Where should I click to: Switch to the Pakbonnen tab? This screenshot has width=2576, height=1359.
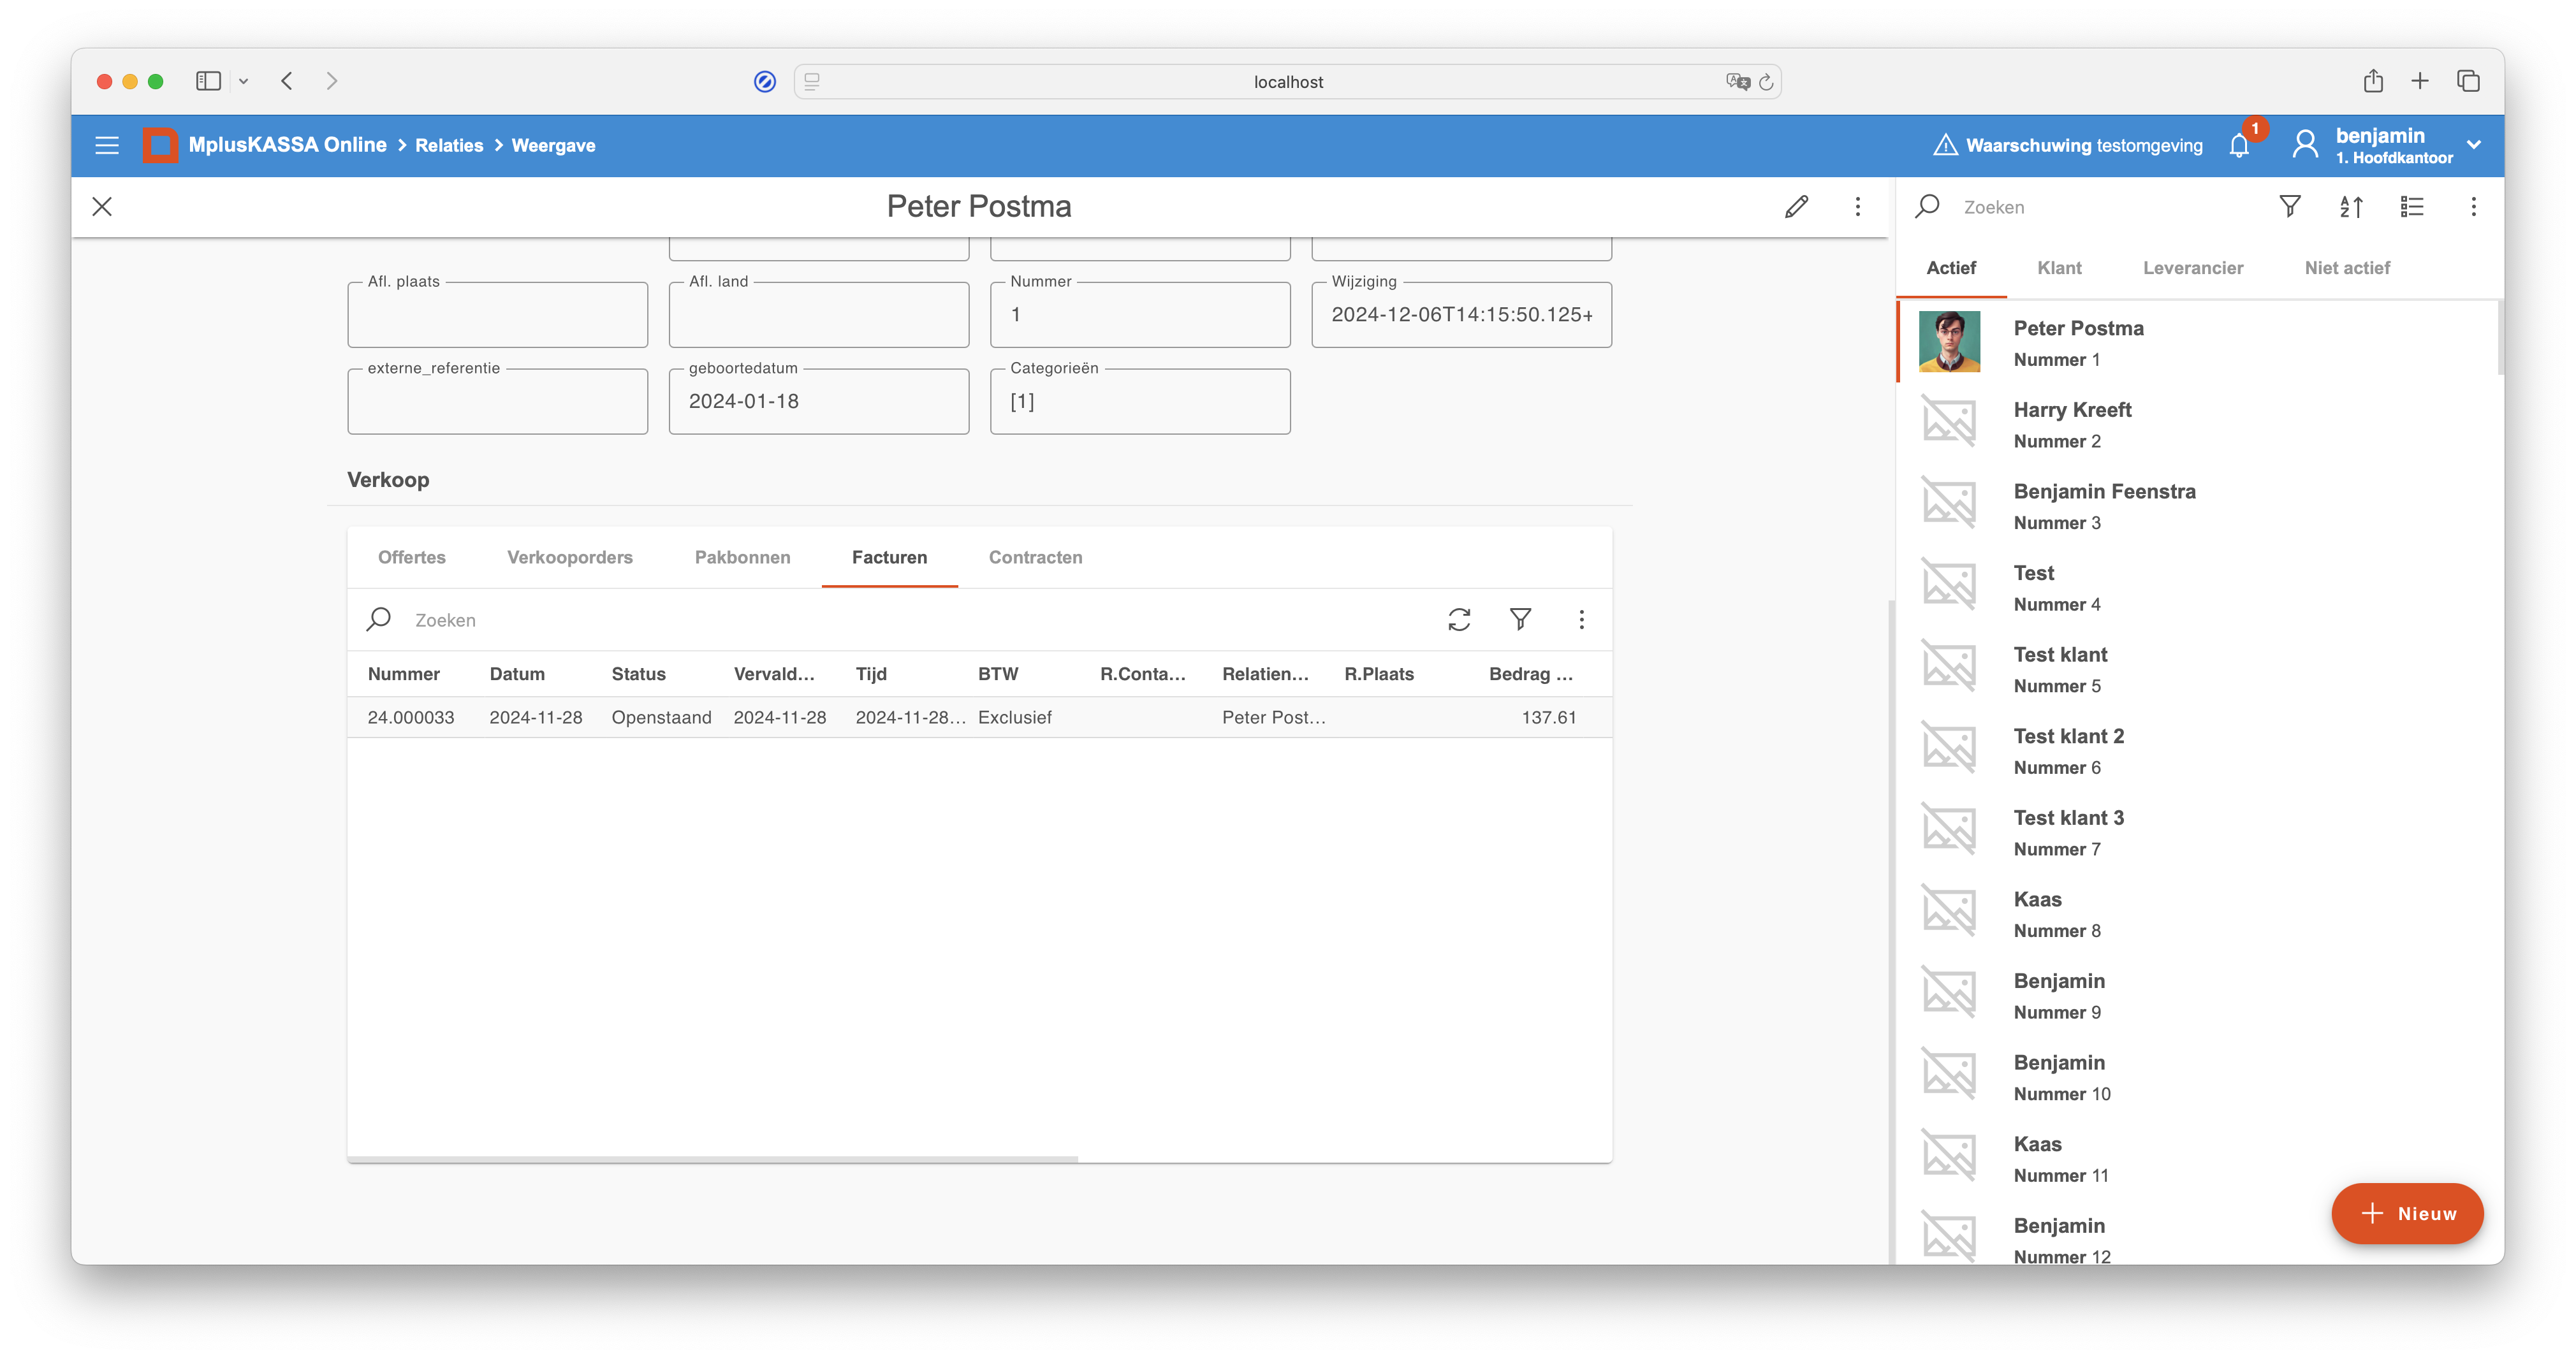pyautogui.click(x=743, y=557)
